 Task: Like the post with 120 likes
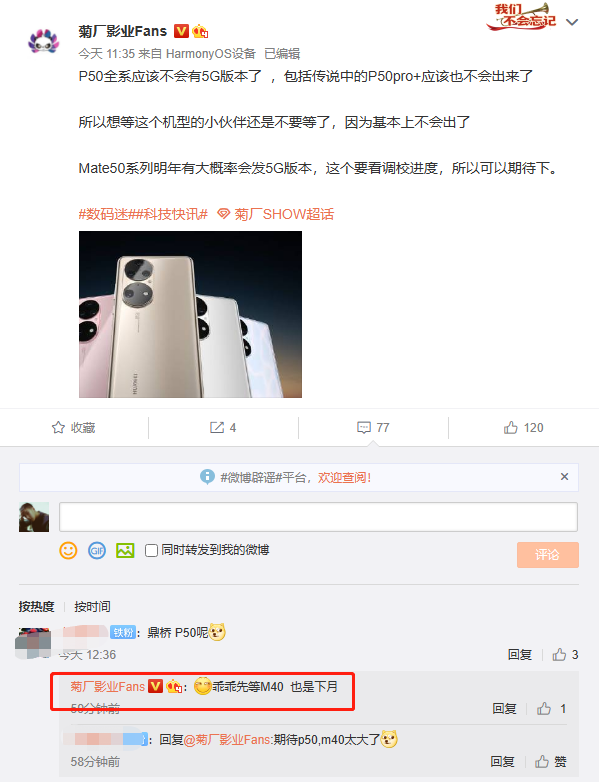pyautogui.click(x=523, y=427)
